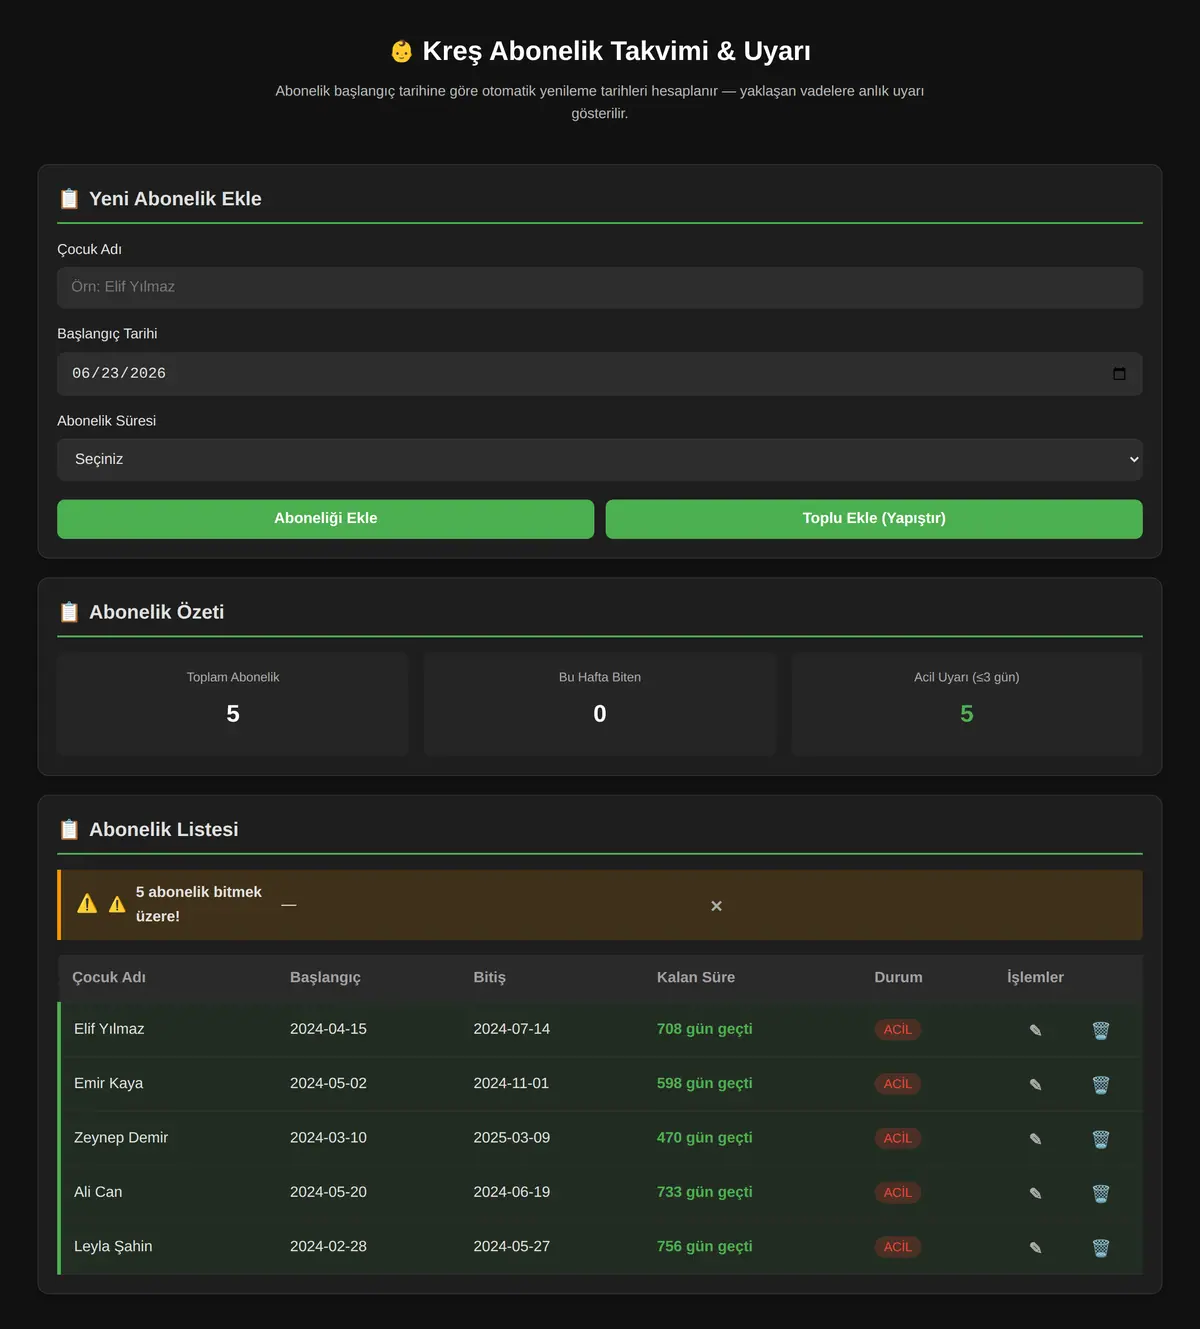Image resolution: width=1200 pixels, height=1329 pixels.
Task: Delete Elif Yılmaz row using trash icon
Action: tap(1100, 1030)
